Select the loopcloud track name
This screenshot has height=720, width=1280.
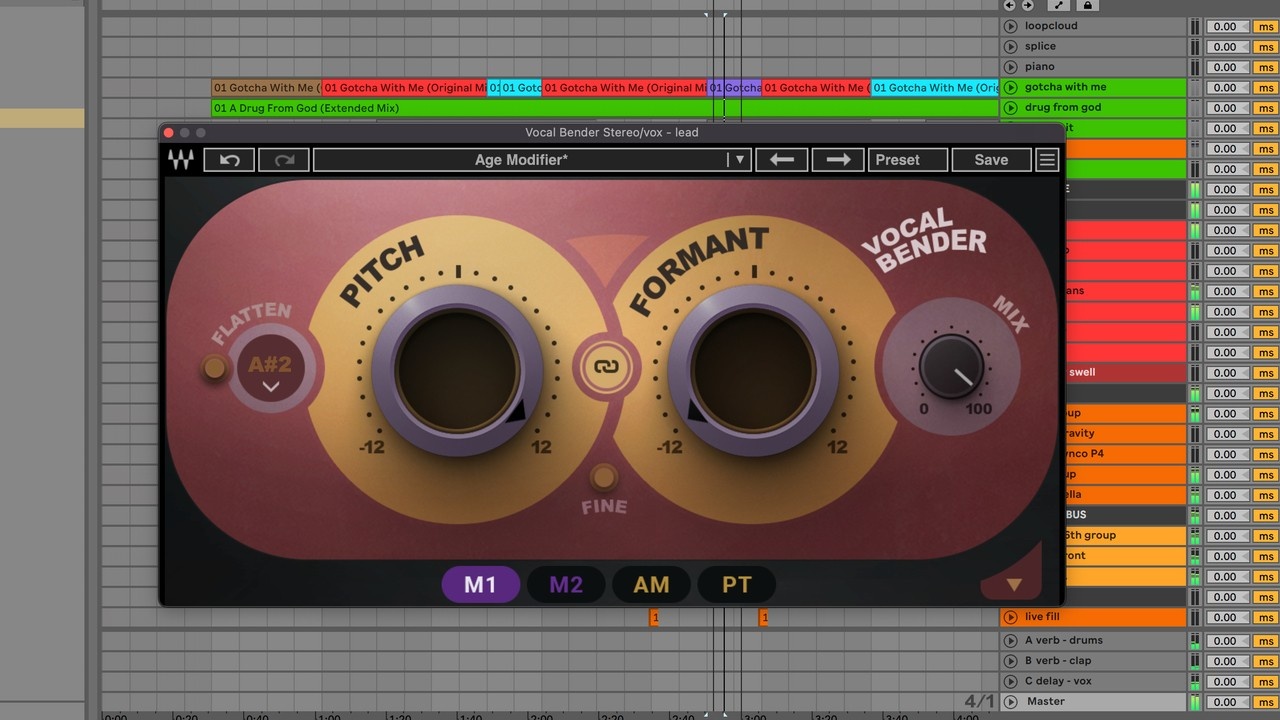click(x=1051, y=26)
